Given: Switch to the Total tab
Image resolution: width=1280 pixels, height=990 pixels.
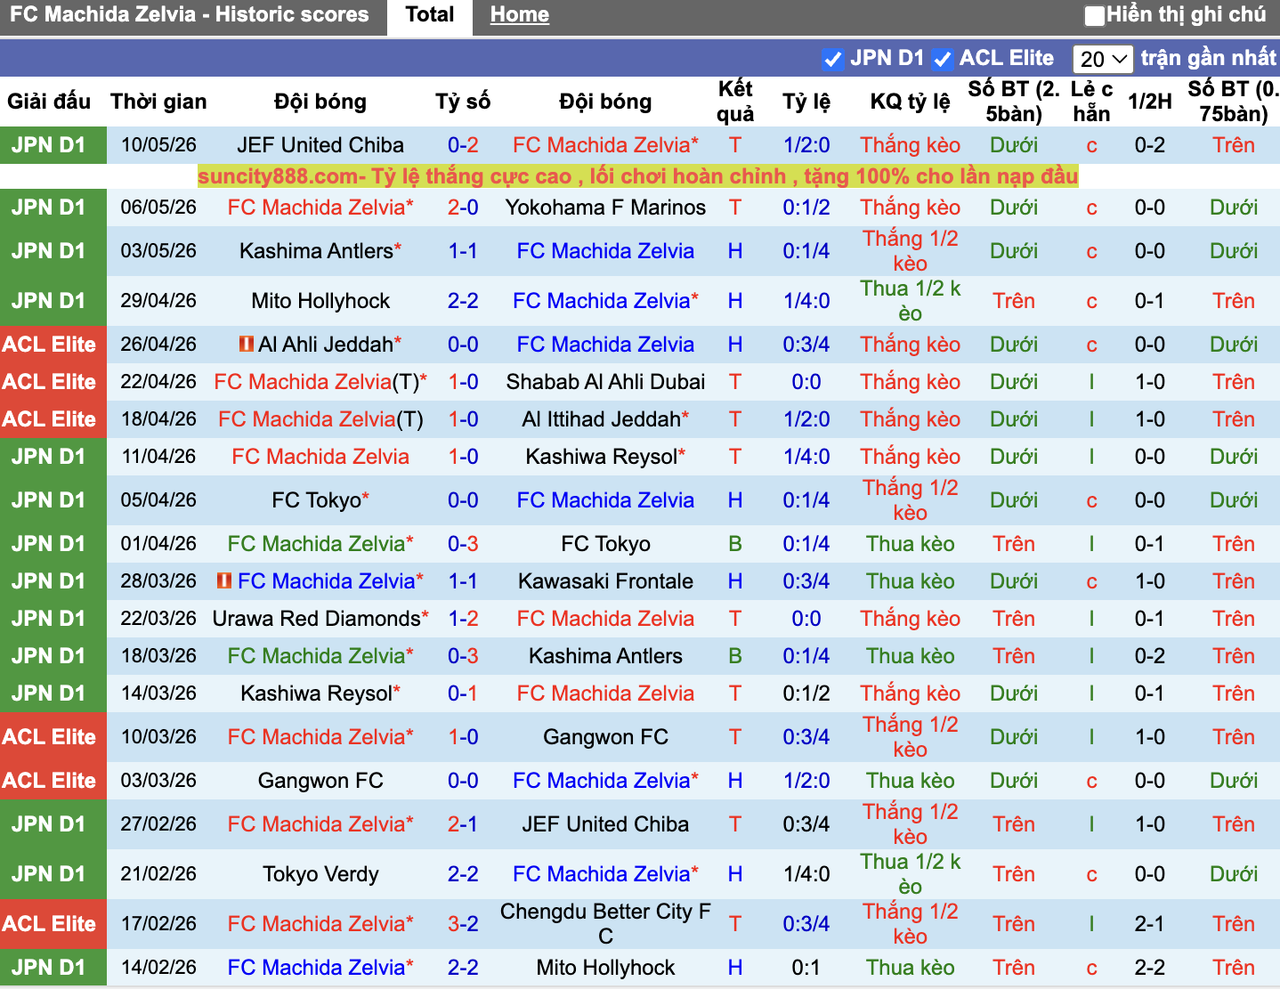Looking at the screenshot, I should click(x=430, y=15).
